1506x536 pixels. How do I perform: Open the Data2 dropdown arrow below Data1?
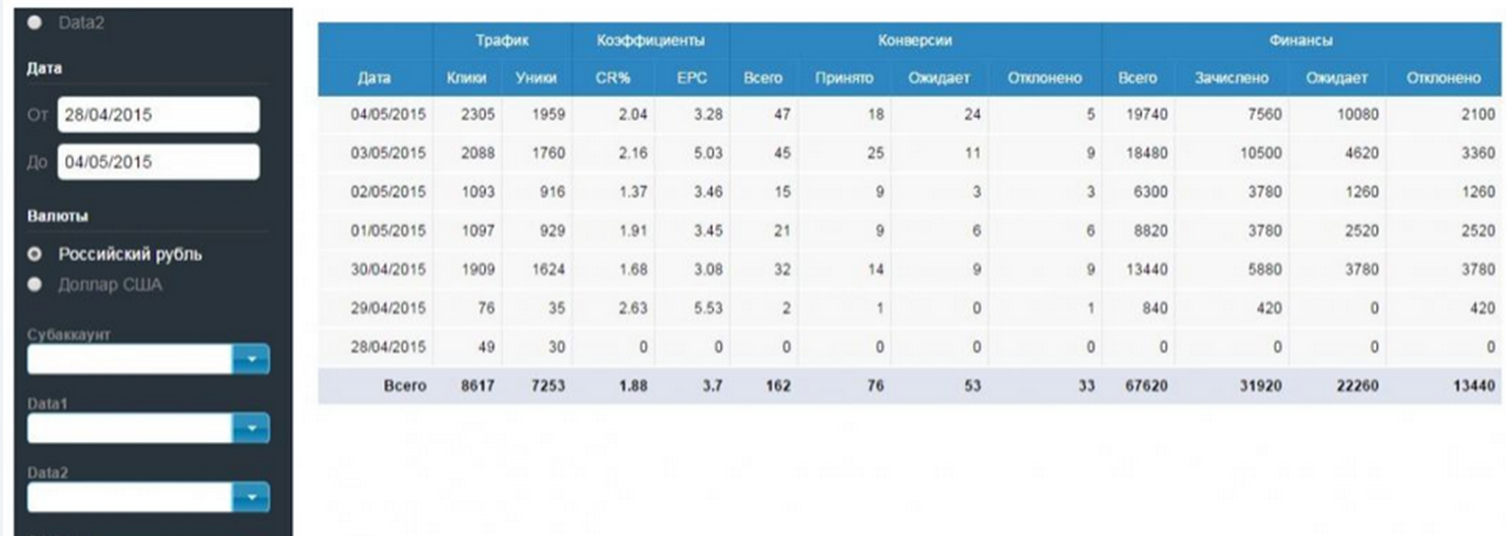pos(251,497)
